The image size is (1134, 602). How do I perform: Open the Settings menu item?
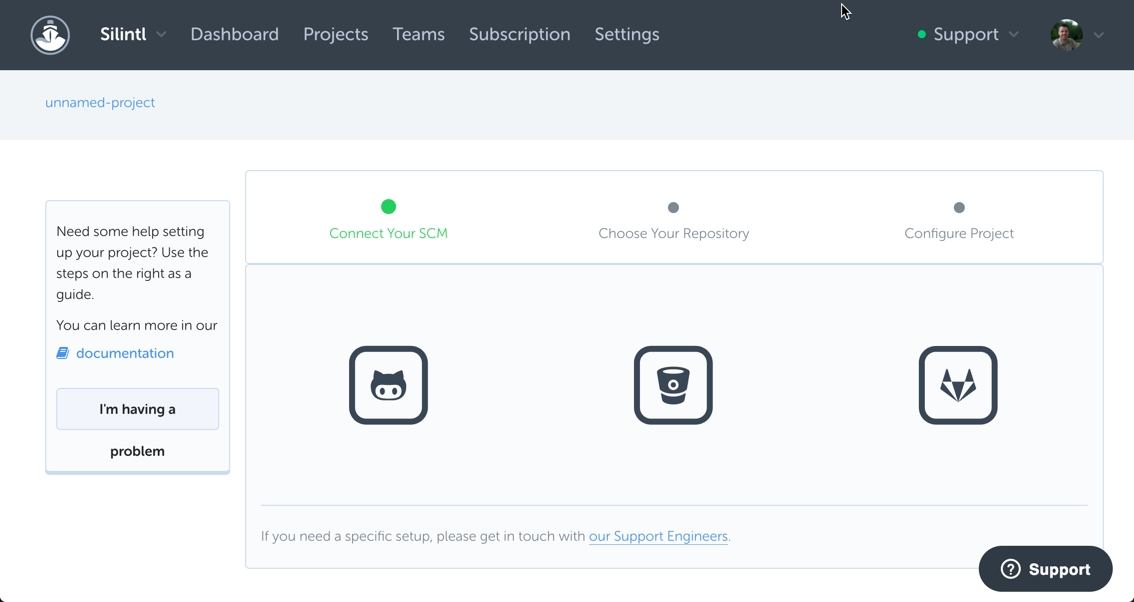[x=626, y=35]
